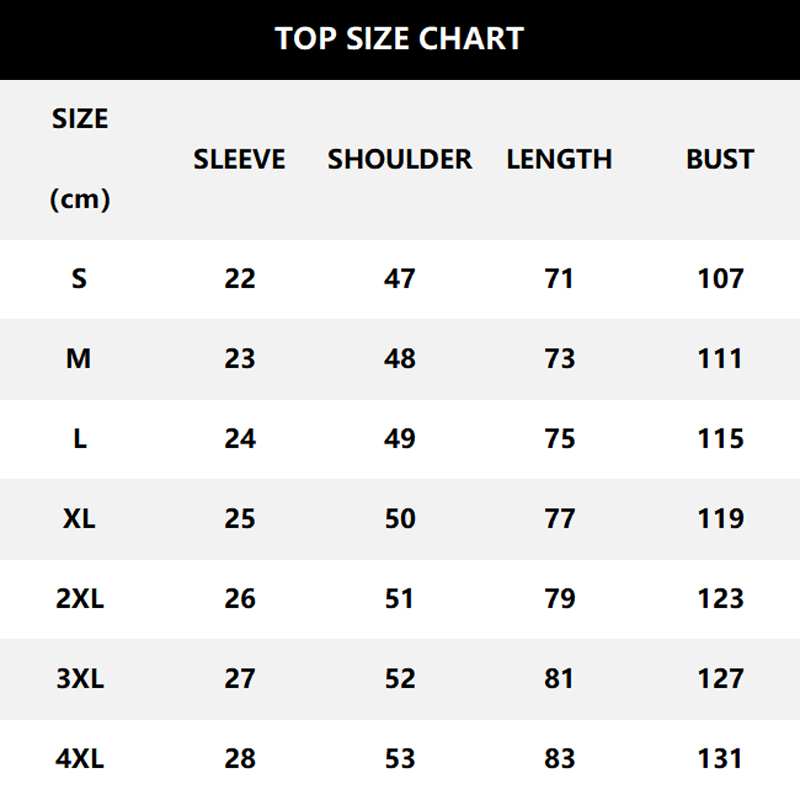The width and height of the screenshot is (800, 800).
Task: Select the shoulder value 50
Action: coord(399,519)
